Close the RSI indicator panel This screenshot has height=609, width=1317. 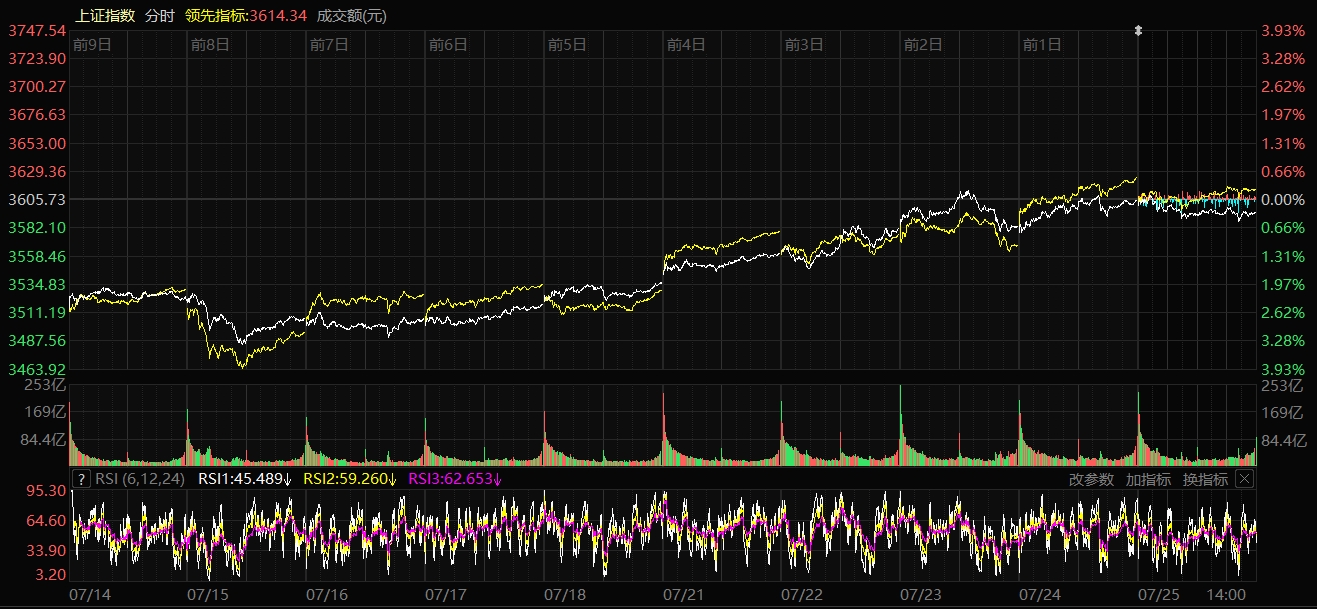(1244, 479)
